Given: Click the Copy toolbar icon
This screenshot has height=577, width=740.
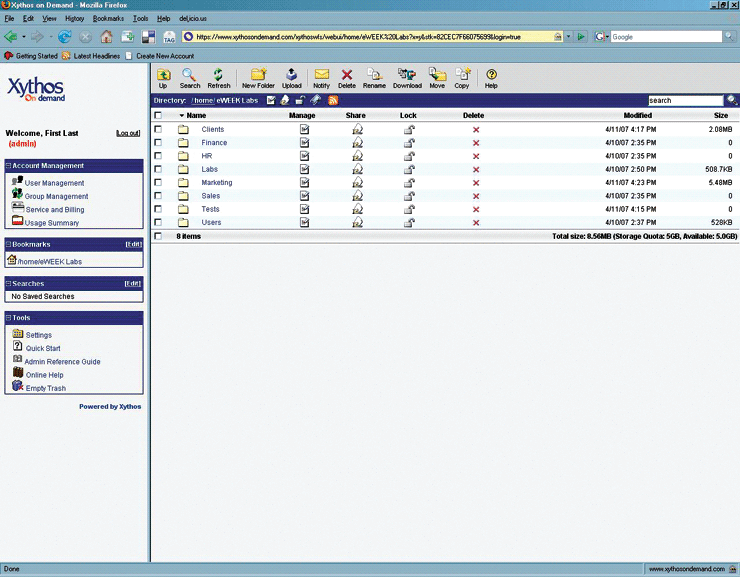Looking at the screenshot, I should [462, 78].
